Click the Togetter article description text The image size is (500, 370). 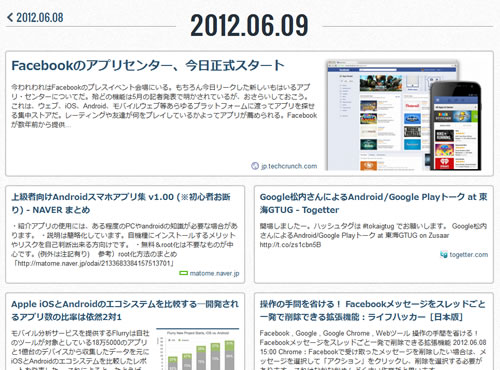(x=373, y=235)
